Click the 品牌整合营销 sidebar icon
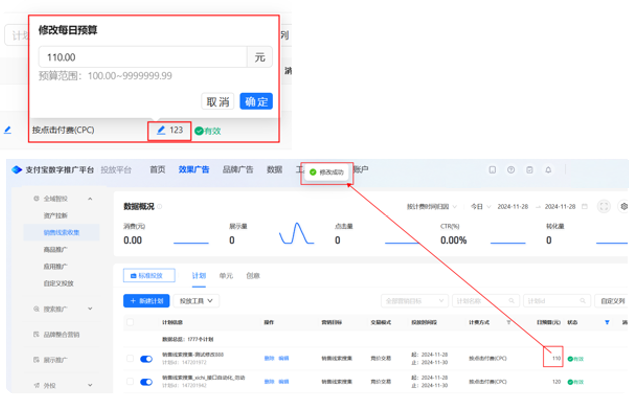The image size is (635, 398). 36,334
